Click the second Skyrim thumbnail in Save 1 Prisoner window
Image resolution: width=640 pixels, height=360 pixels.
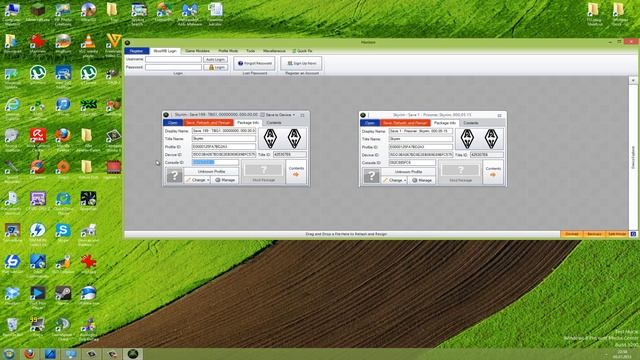[491, 138]
